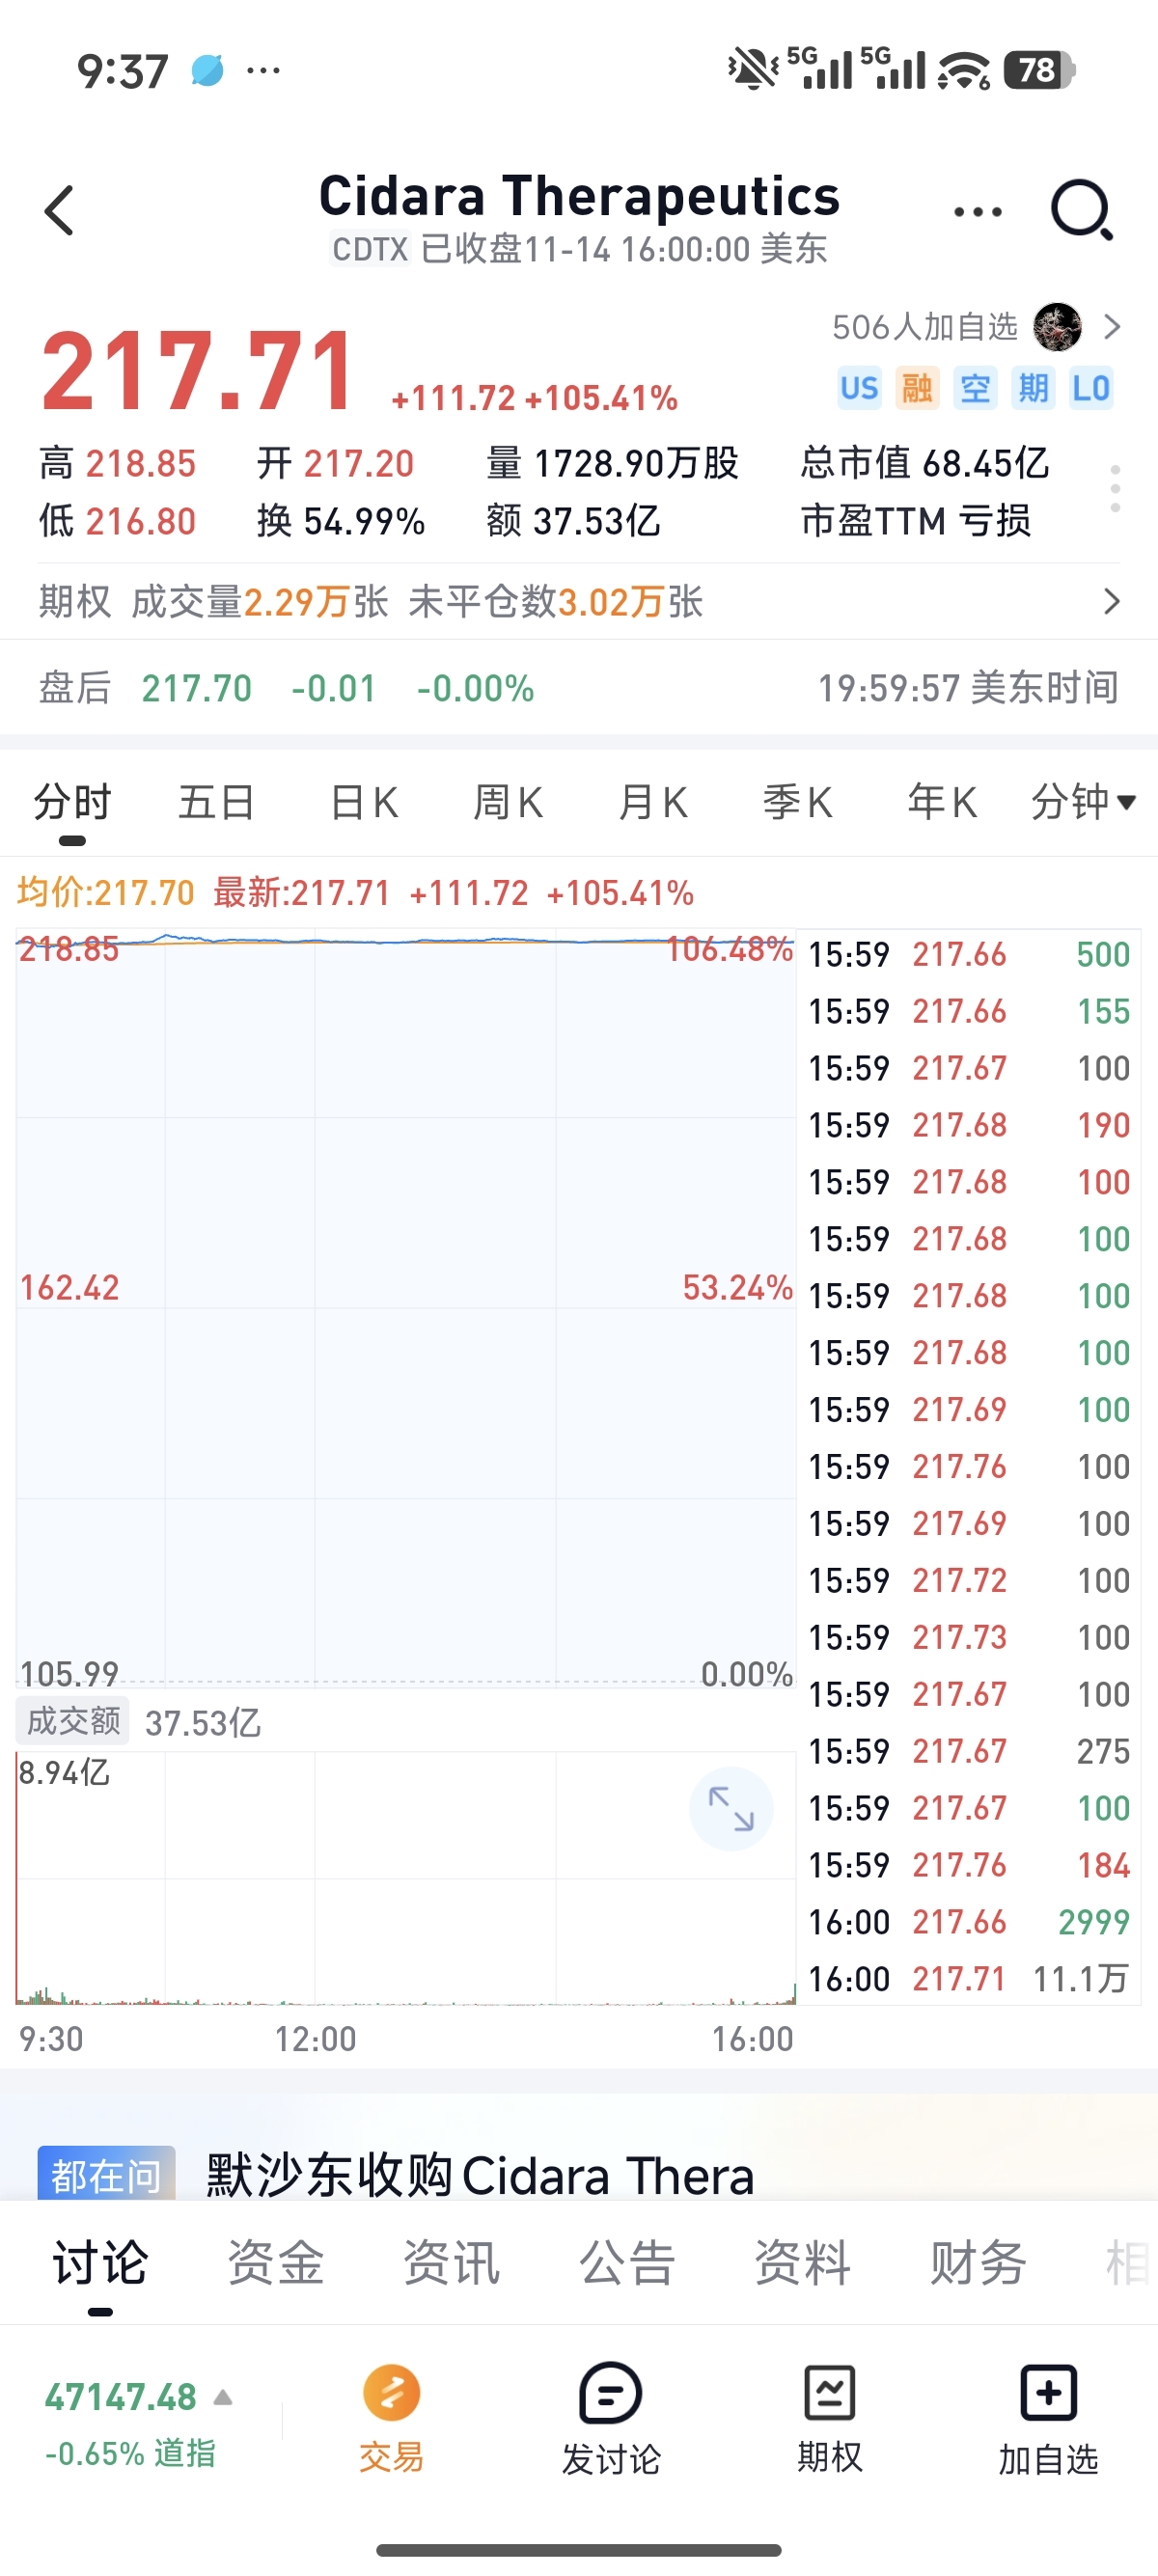Tap the 融 margin tag badge
The height and width of the screenshot is (2576, 1158).
(917, 388)
